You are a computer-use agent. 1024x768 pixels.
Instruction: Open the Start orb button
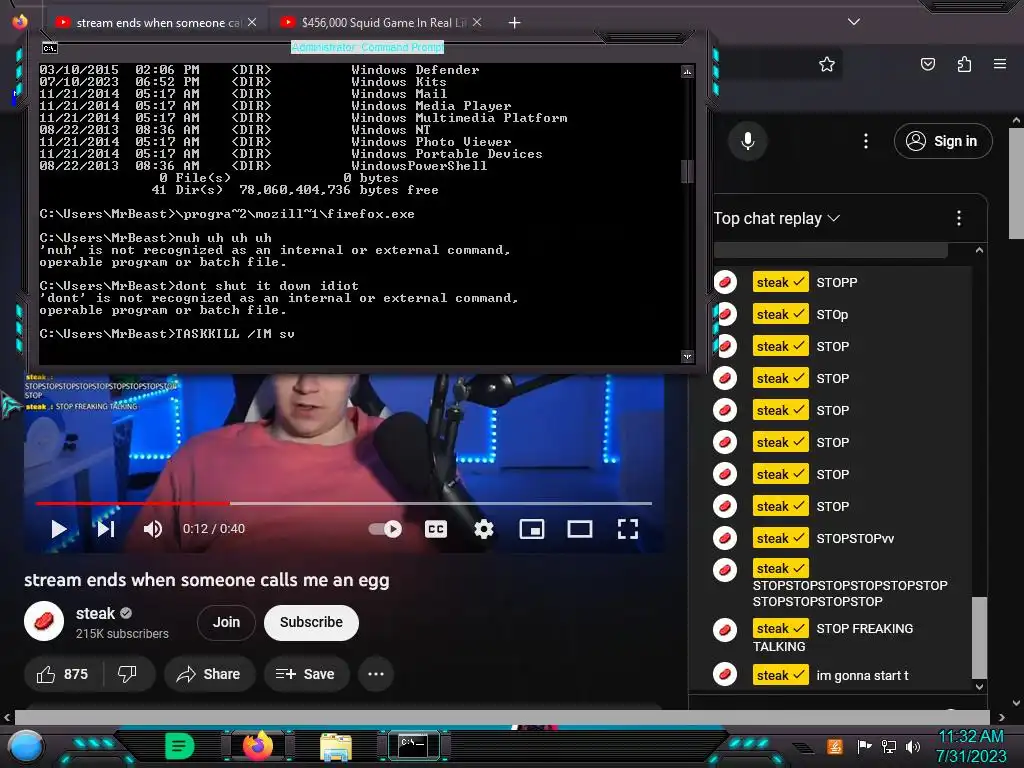[26, 748]
